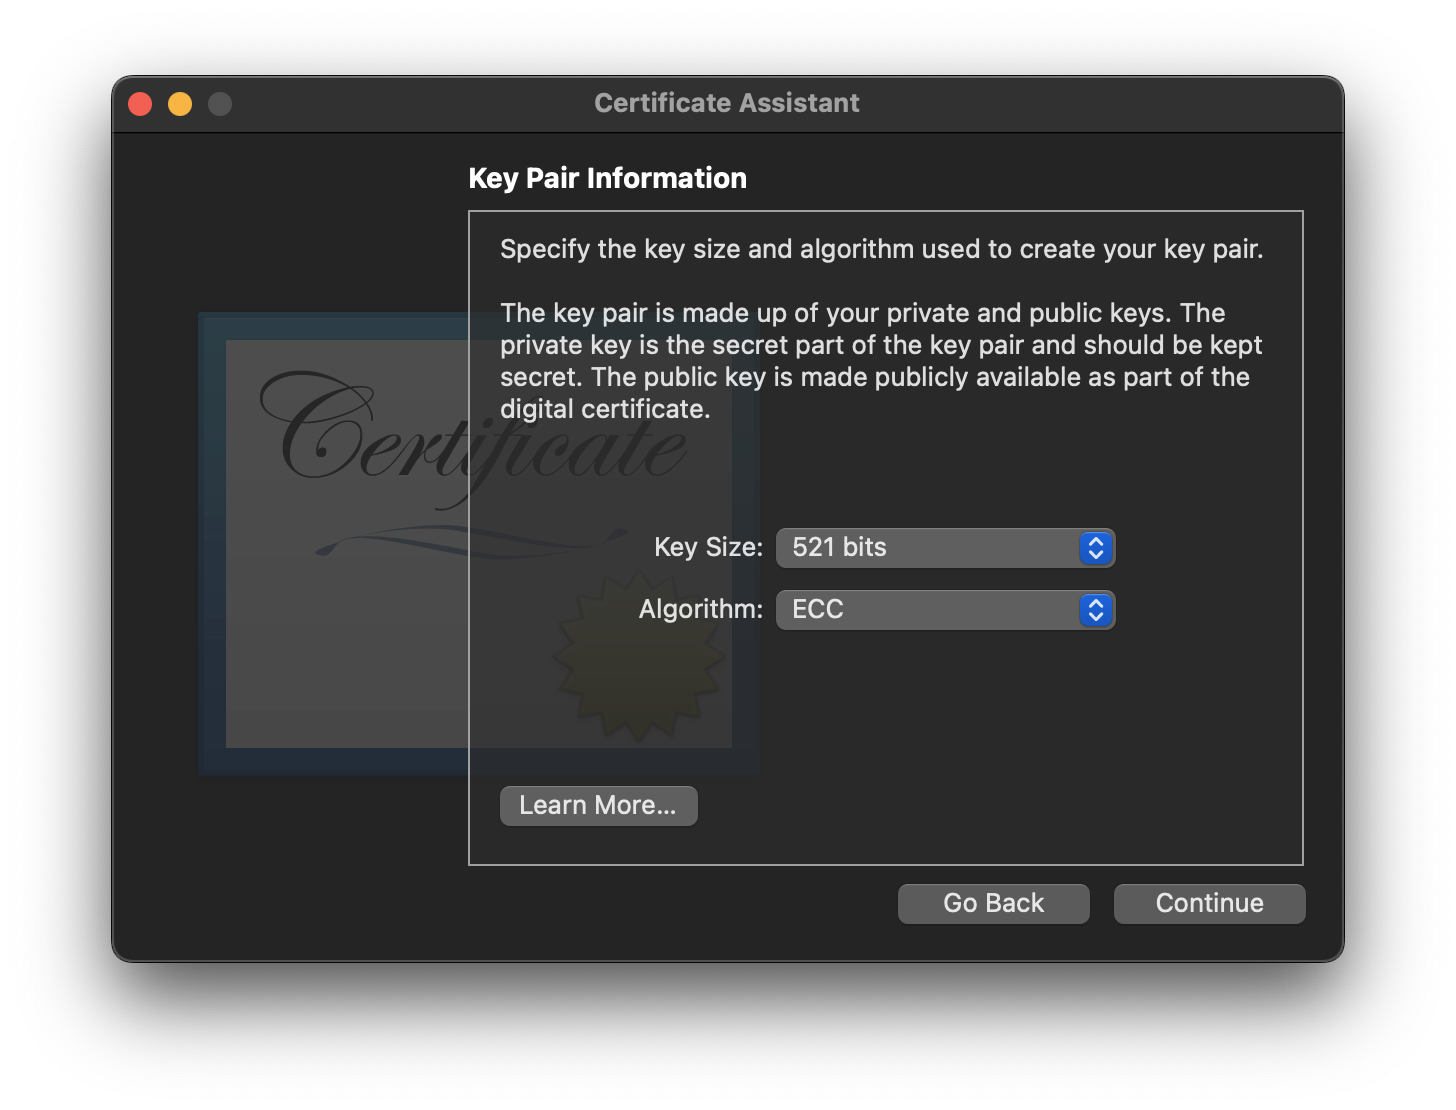
Task: Click the Algorithm label
Action: 699,610
